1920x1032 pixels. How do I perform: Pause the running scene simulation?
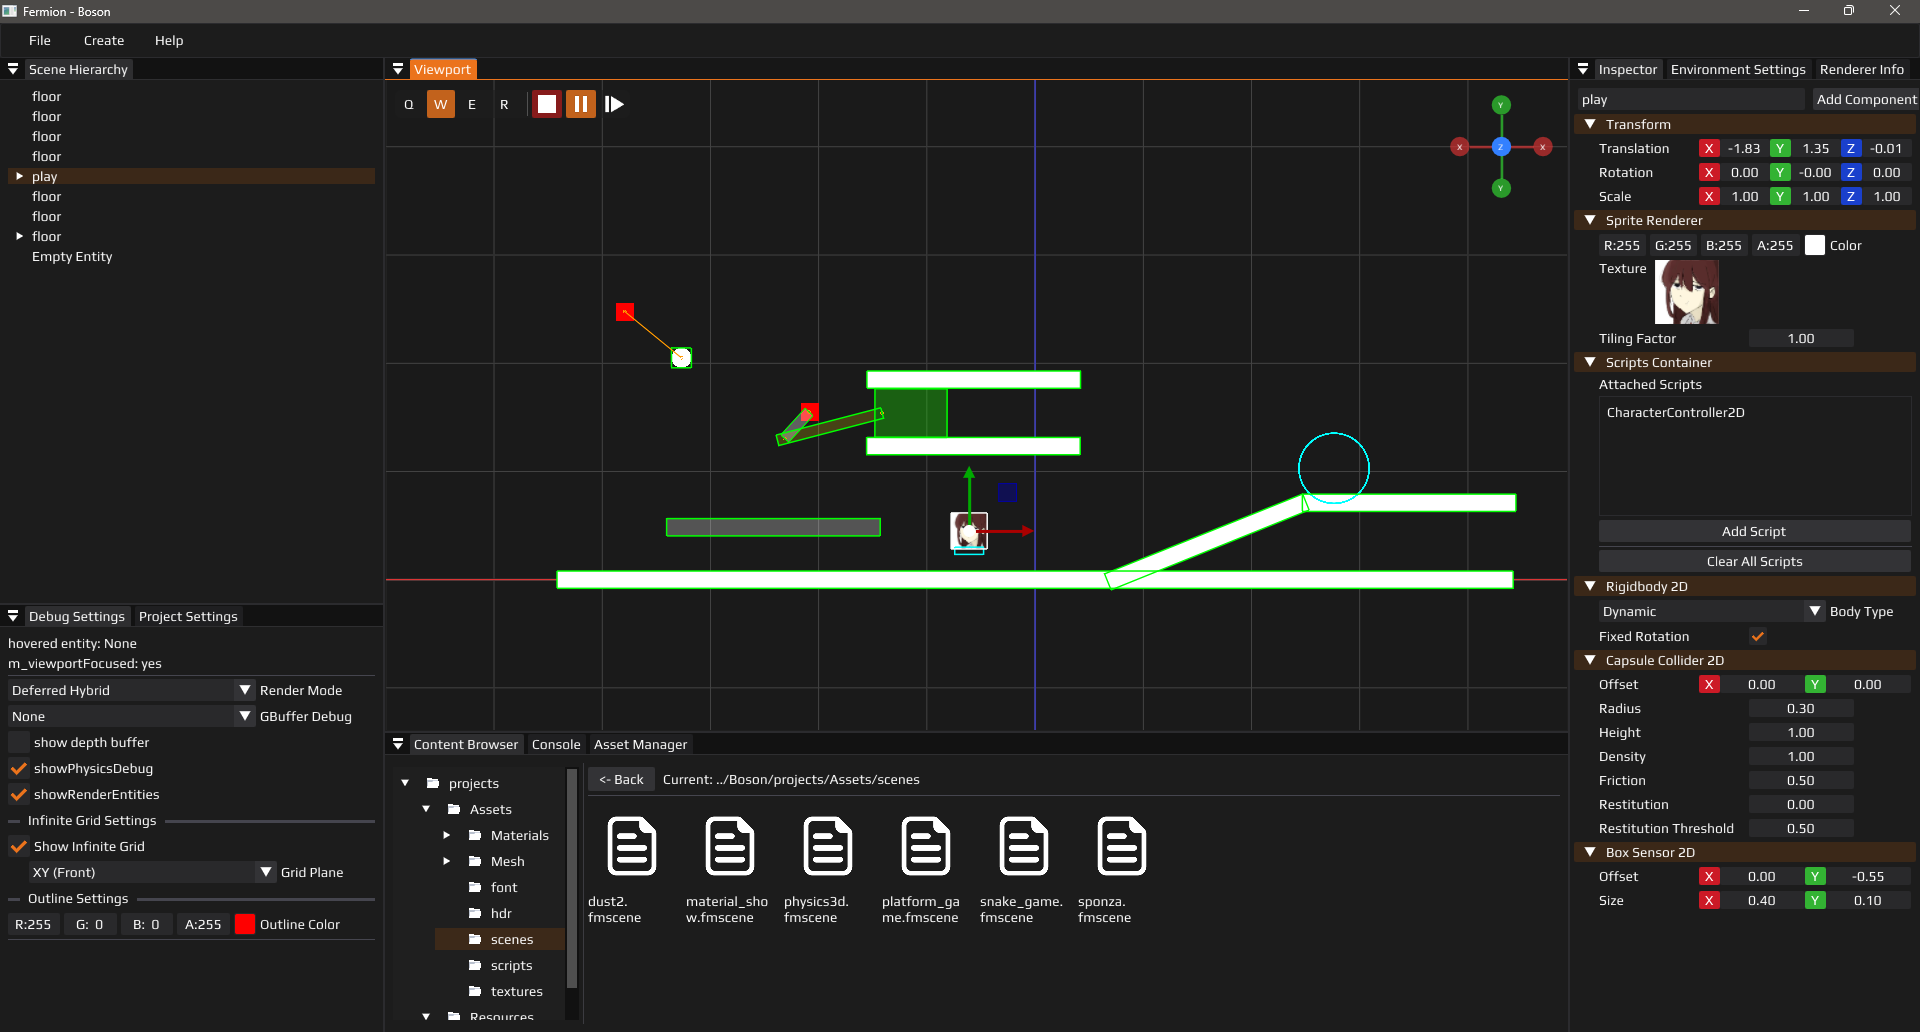click(581, 104)
